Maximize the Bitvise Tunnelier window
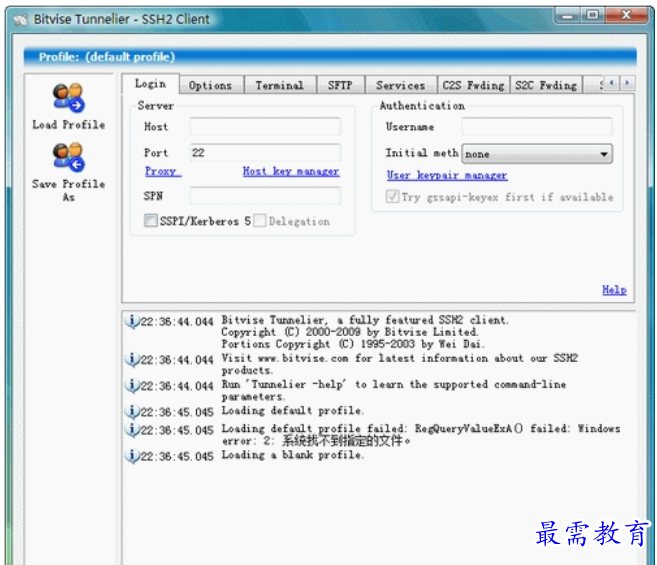The height and width of the screenshot is (565, 657). pos(592,16)
